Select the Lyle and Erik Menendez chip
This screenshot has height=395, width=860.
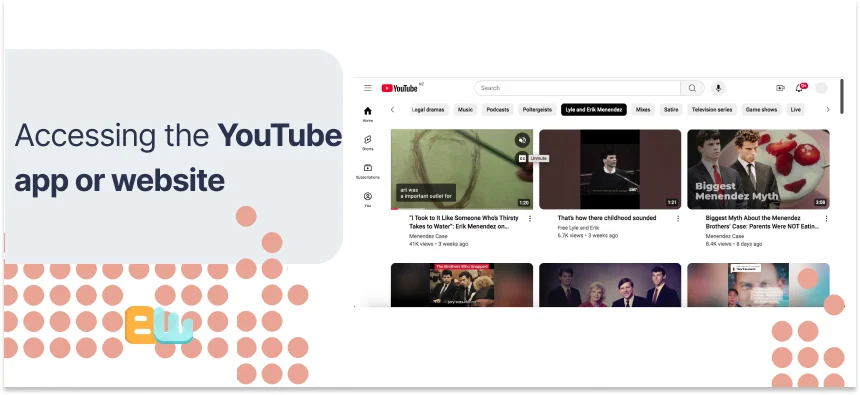coord(594,110)
